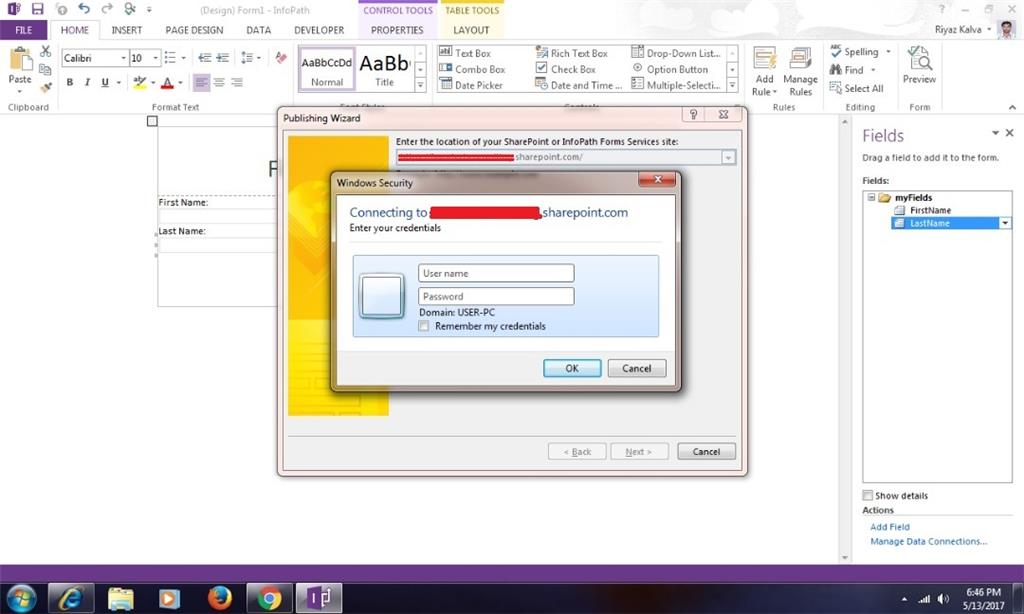Clear formatting with the eraser icon
Image resolution: width=1024 pixels, height=614 pixels.
tap(281, 57)
